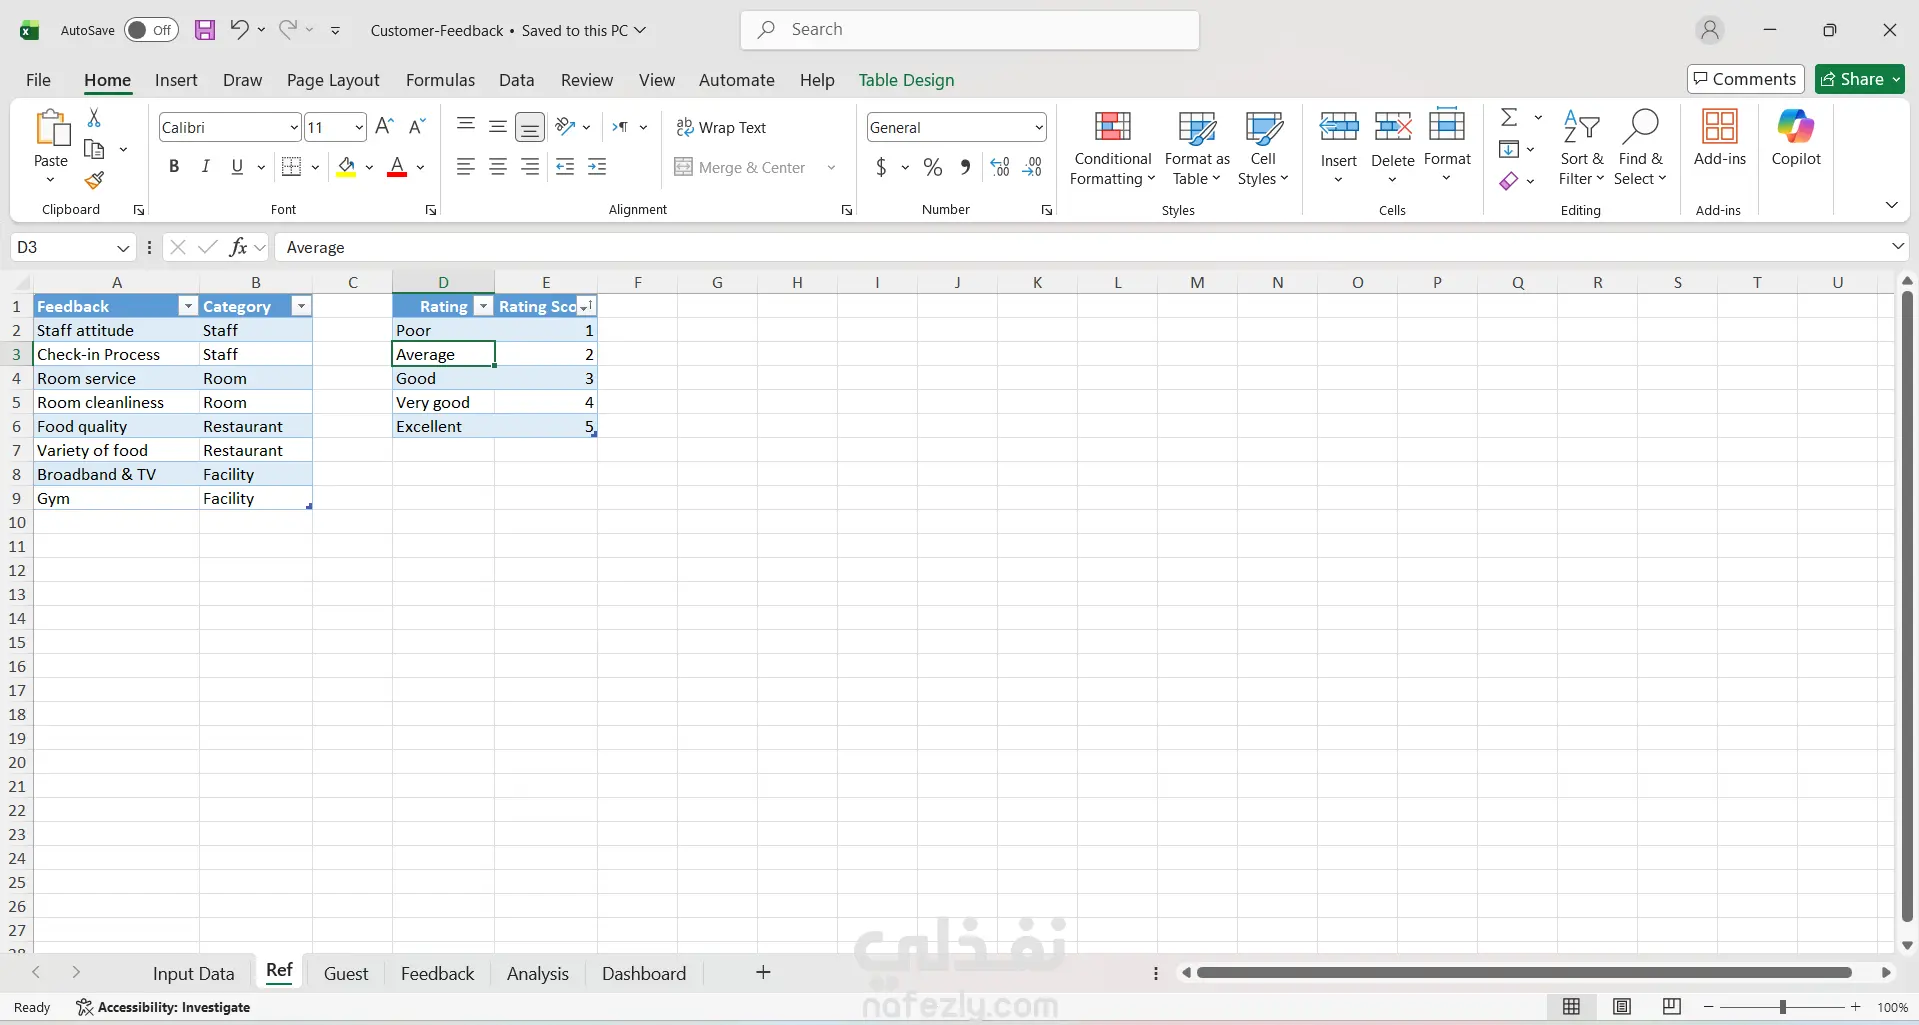Open Conditional Formatting menu
1919x1025 pixels.
[x=1113, y=148]
